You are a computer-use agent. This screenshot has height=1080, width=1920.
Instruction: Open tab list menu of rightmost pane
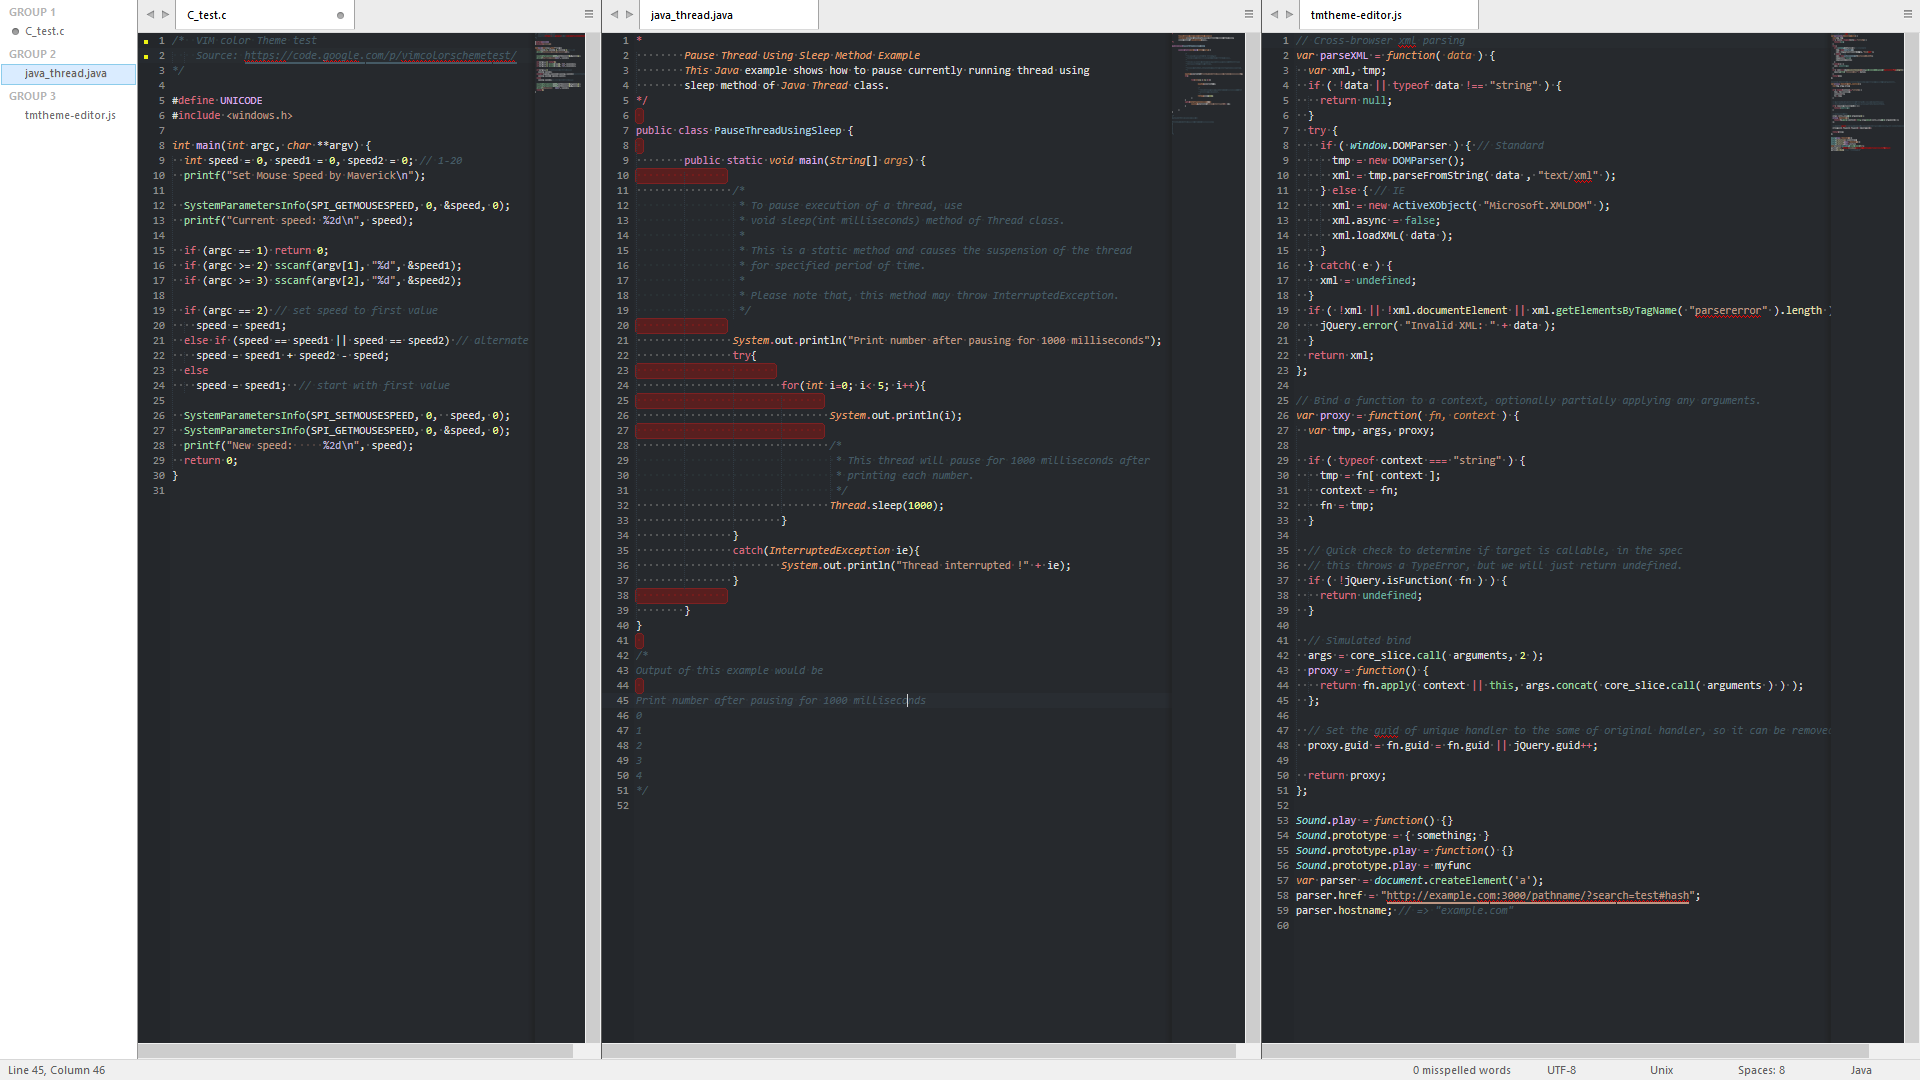point(1907,15)
